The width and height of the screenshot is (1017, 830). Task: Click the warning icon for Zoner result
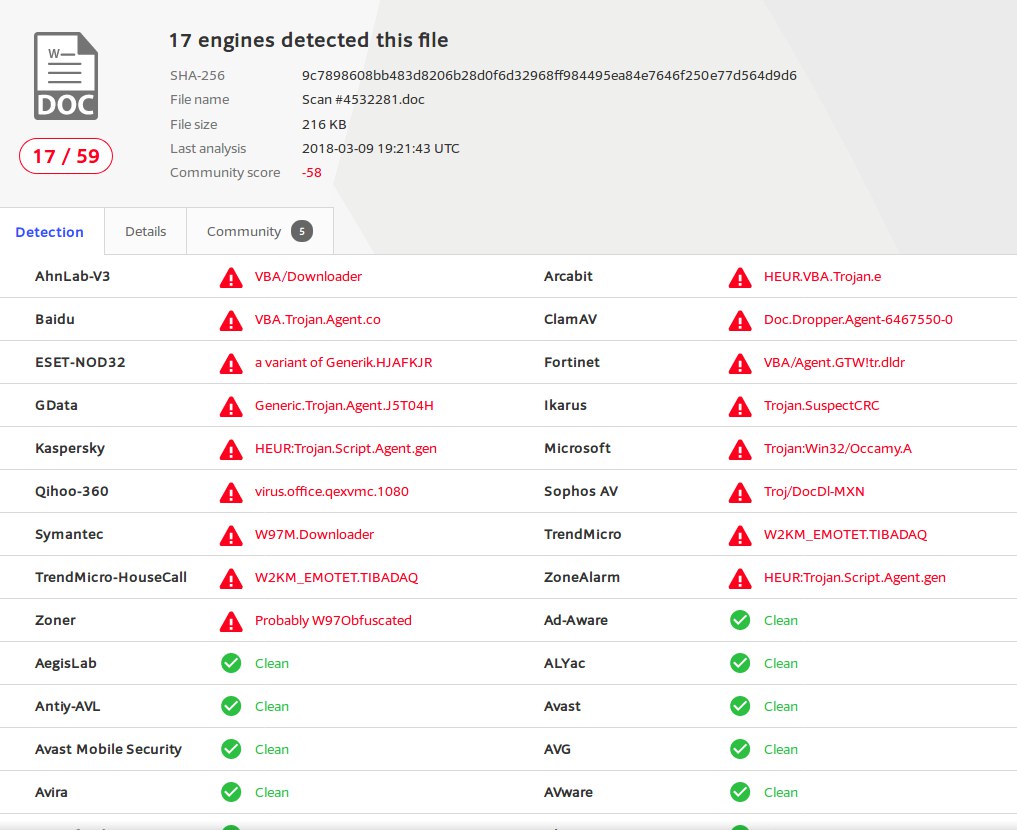[231, 621]
